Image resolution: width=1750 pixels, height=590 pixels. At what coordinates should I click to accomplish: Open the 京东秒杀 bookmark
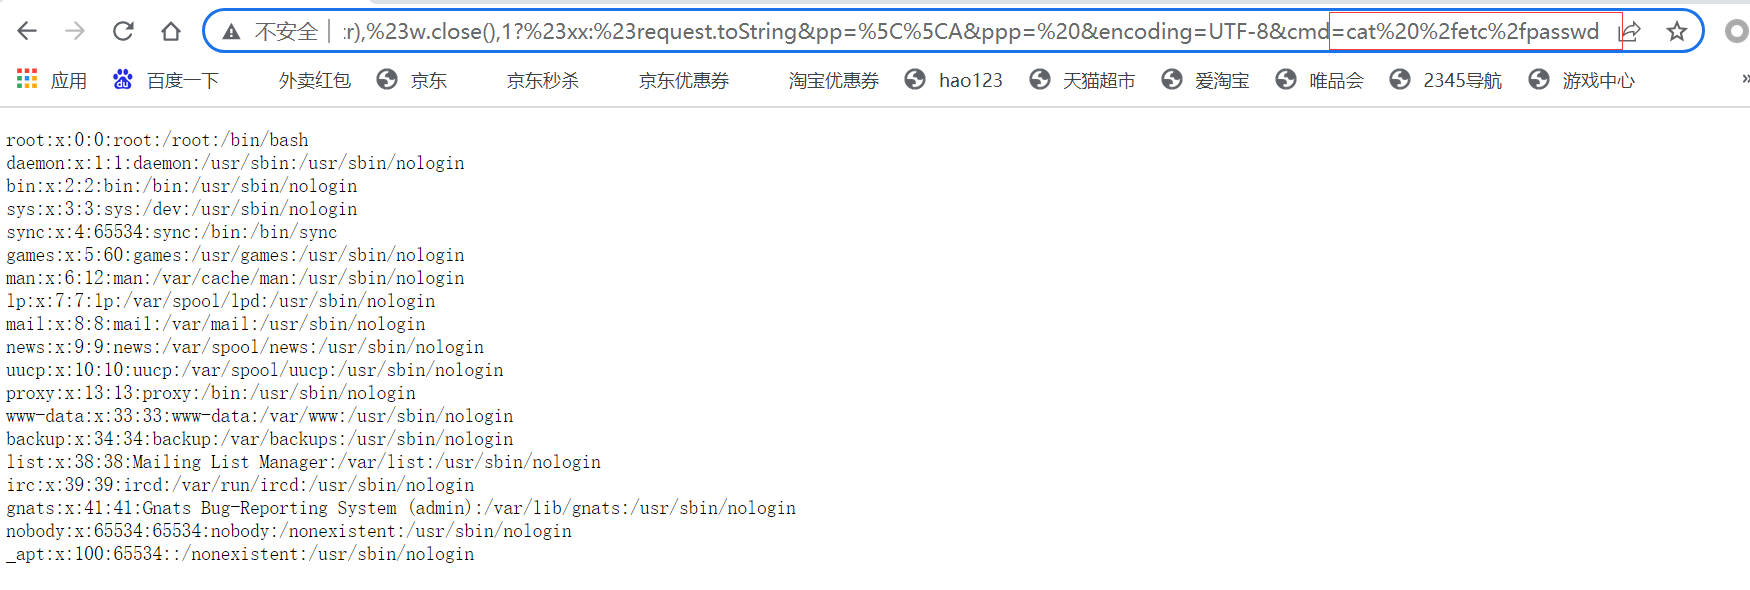click(543, 80)
